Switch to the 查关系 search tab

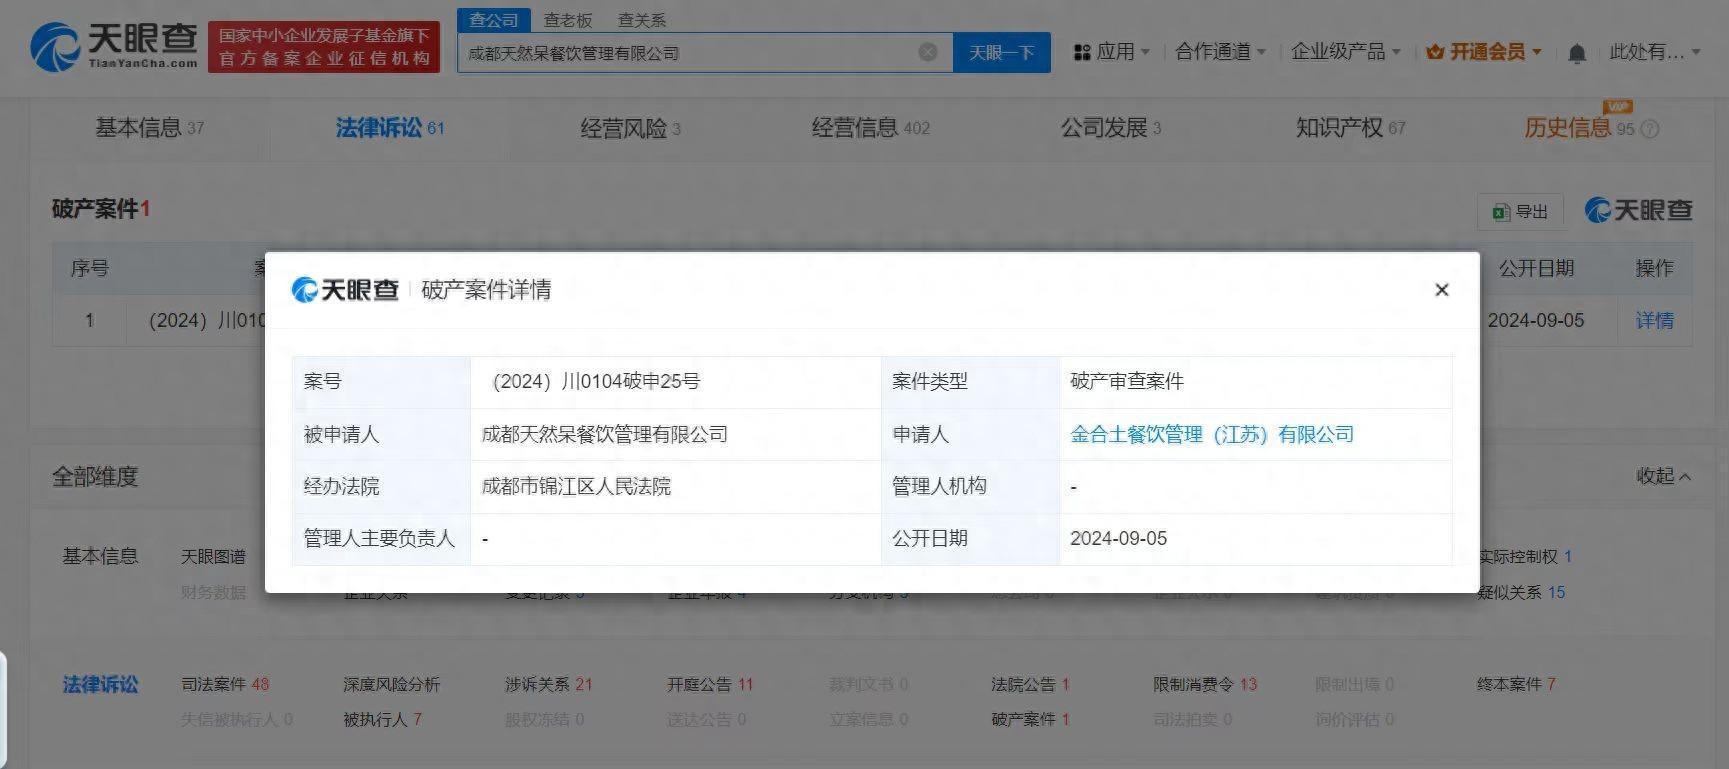point(642,20)
